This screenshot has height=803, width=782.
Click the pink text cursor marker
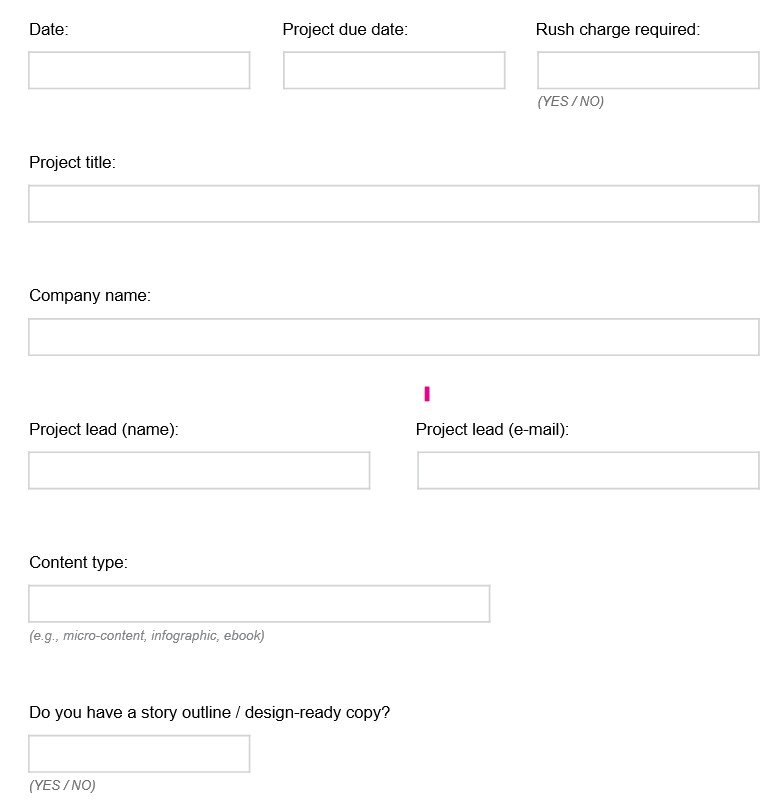(427, 394)
